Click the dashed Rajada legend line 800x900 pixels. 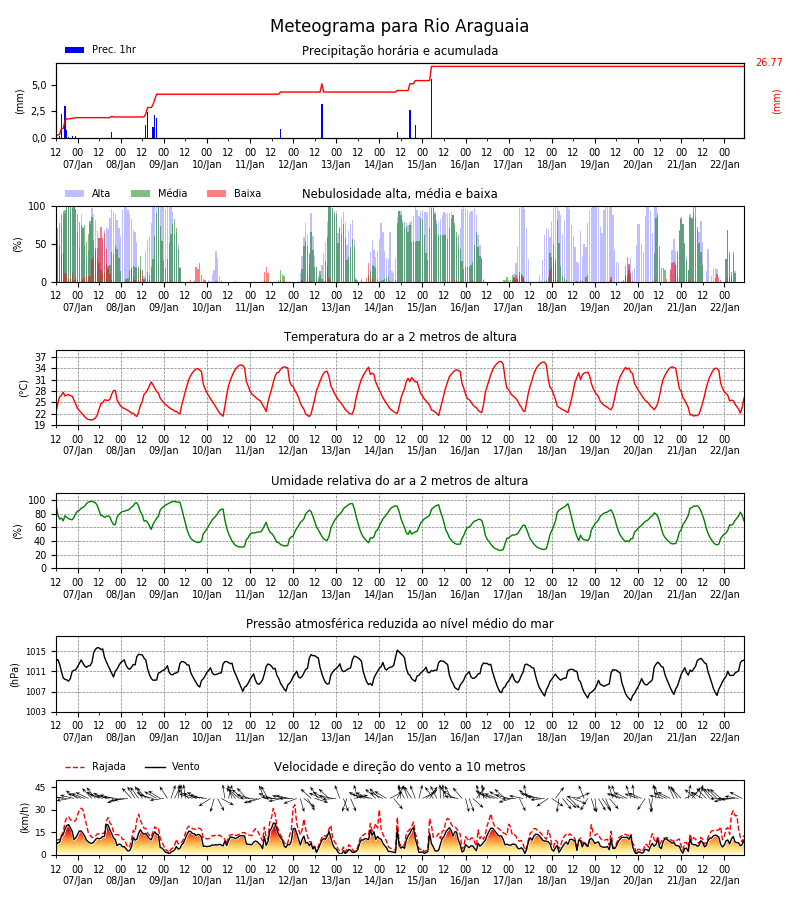[x=75, y=767]
